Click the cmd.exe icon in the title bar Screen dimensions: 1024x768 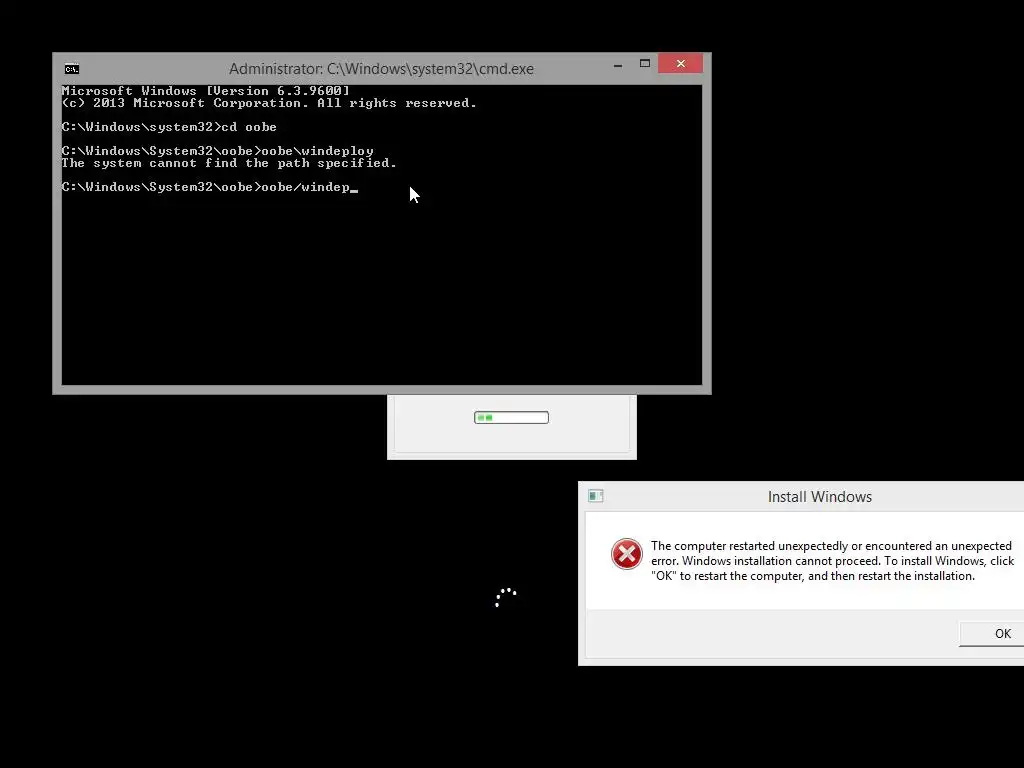[72, 69]
